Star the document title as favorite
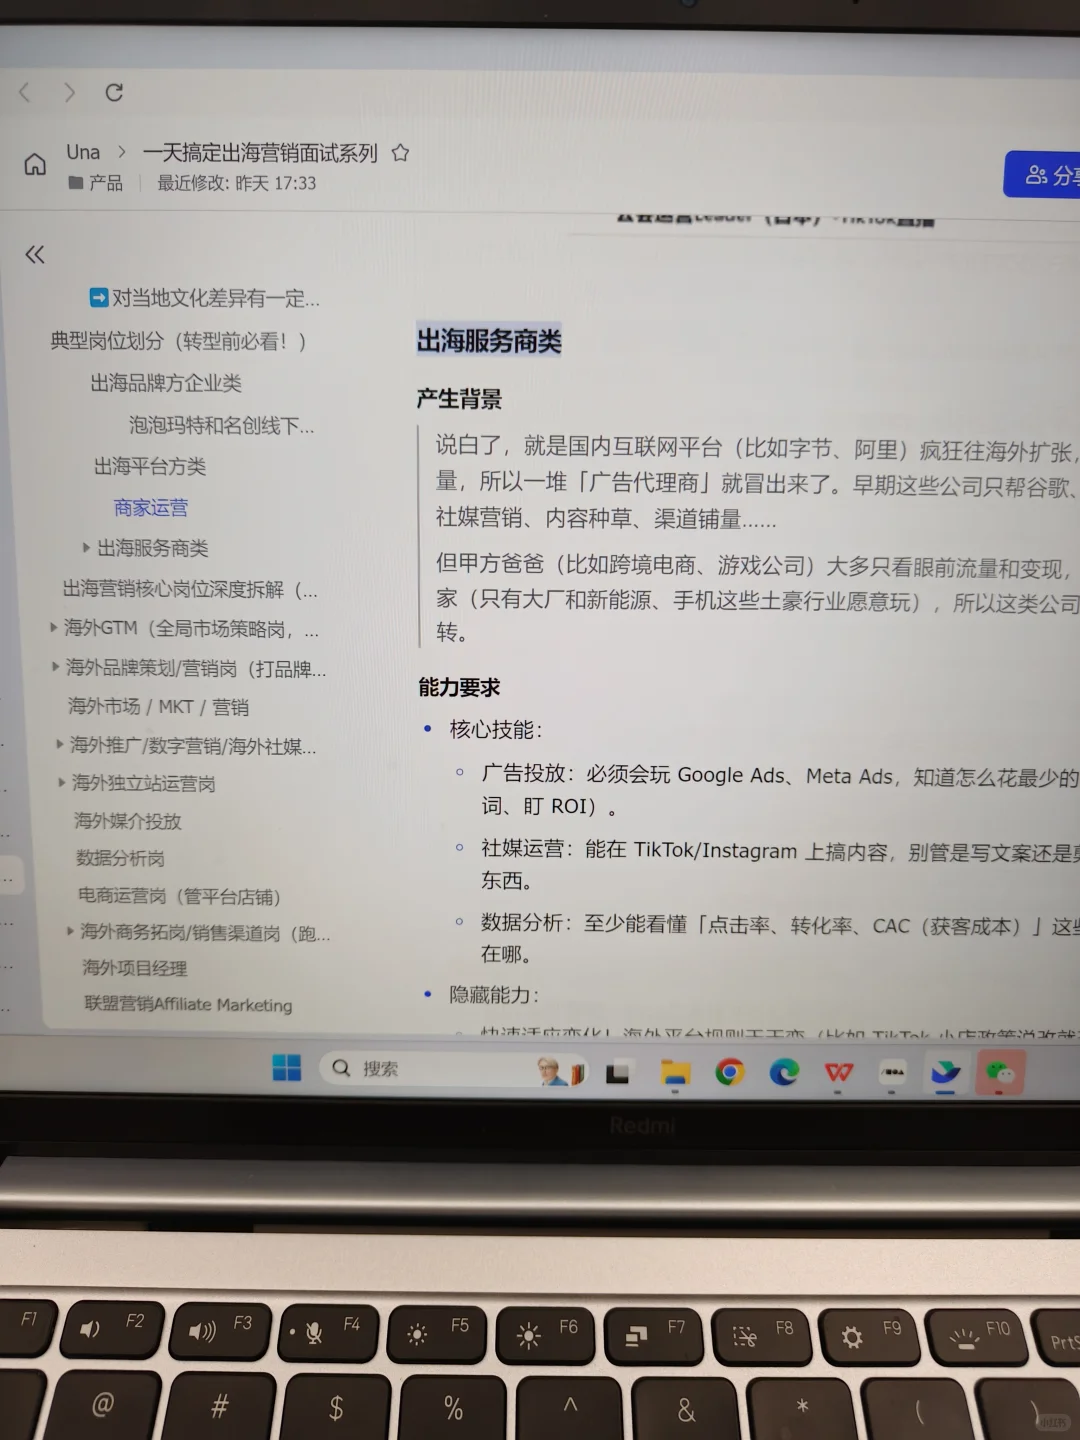 400,153
